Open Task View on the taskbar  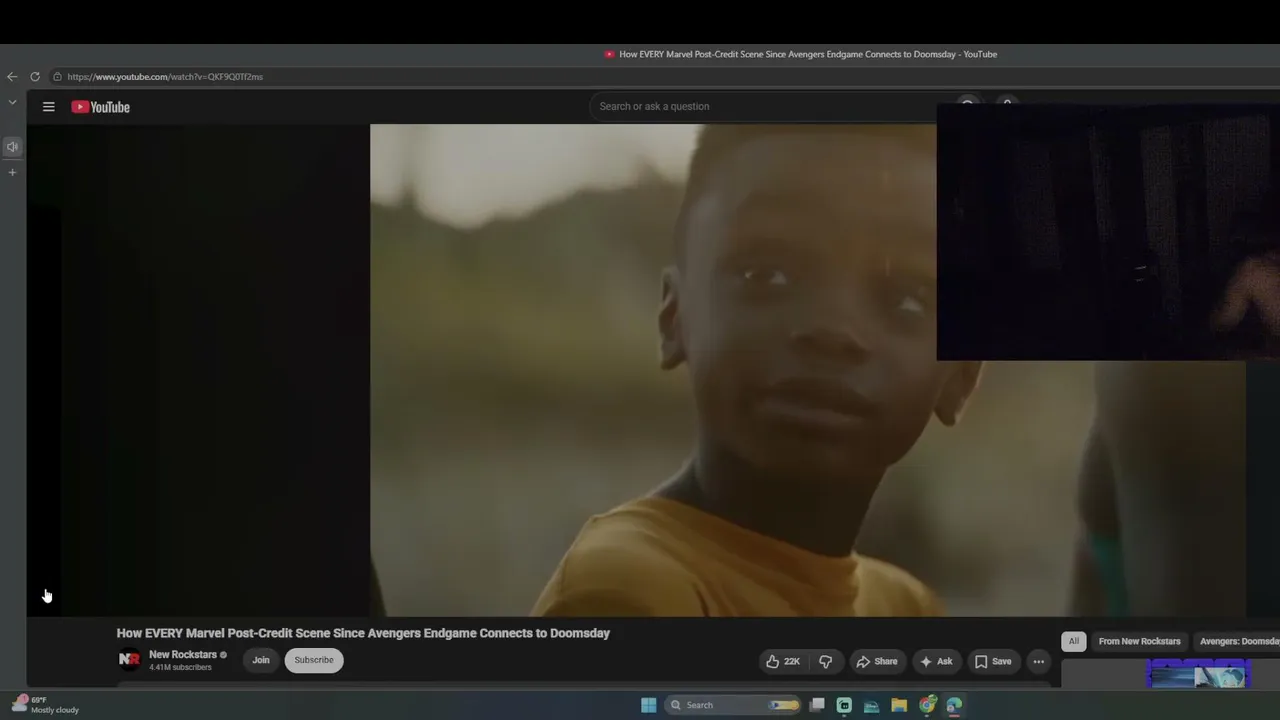point(817,705)
